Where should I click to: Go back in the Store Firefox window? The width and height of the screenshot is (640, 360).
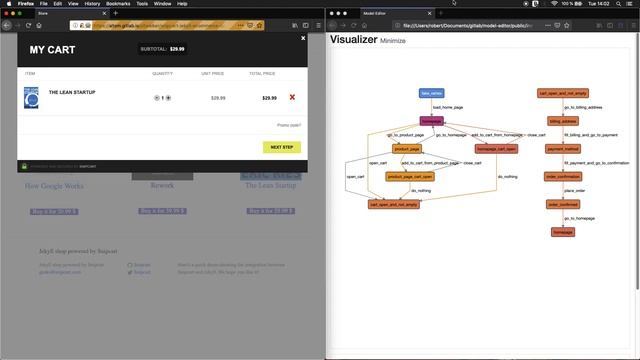(x=7, y=25)
